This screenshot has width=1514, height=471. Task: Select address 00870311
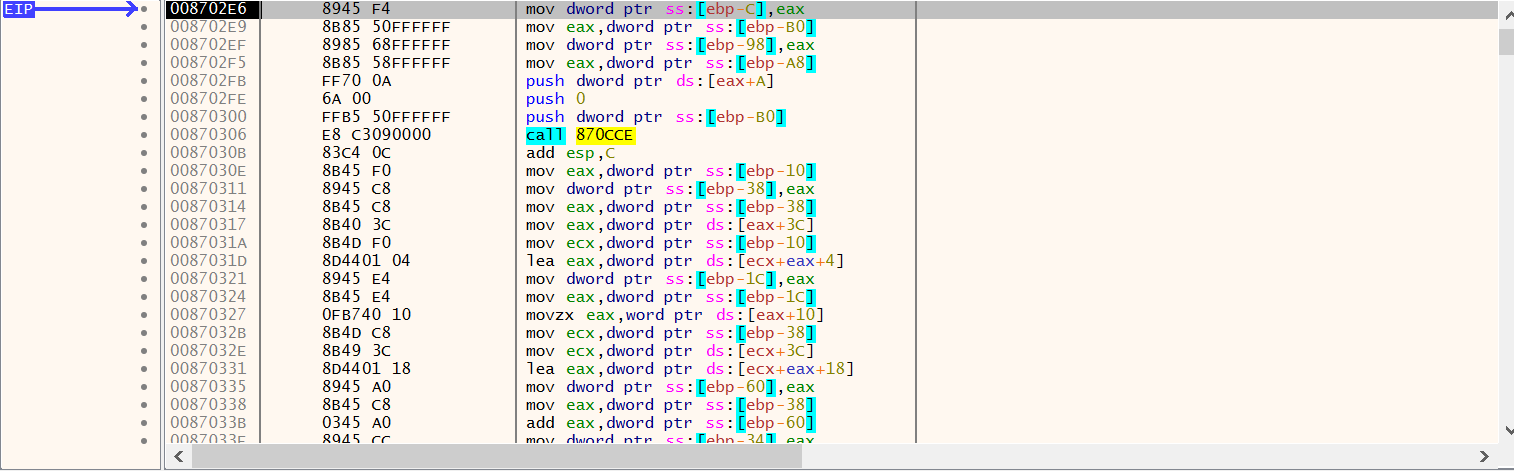[207, 189]
